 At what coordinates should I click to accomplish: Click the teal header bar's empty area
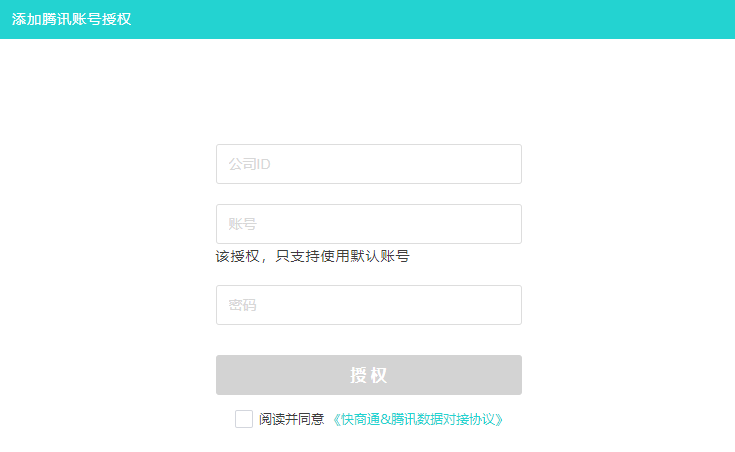coord(450,20)
